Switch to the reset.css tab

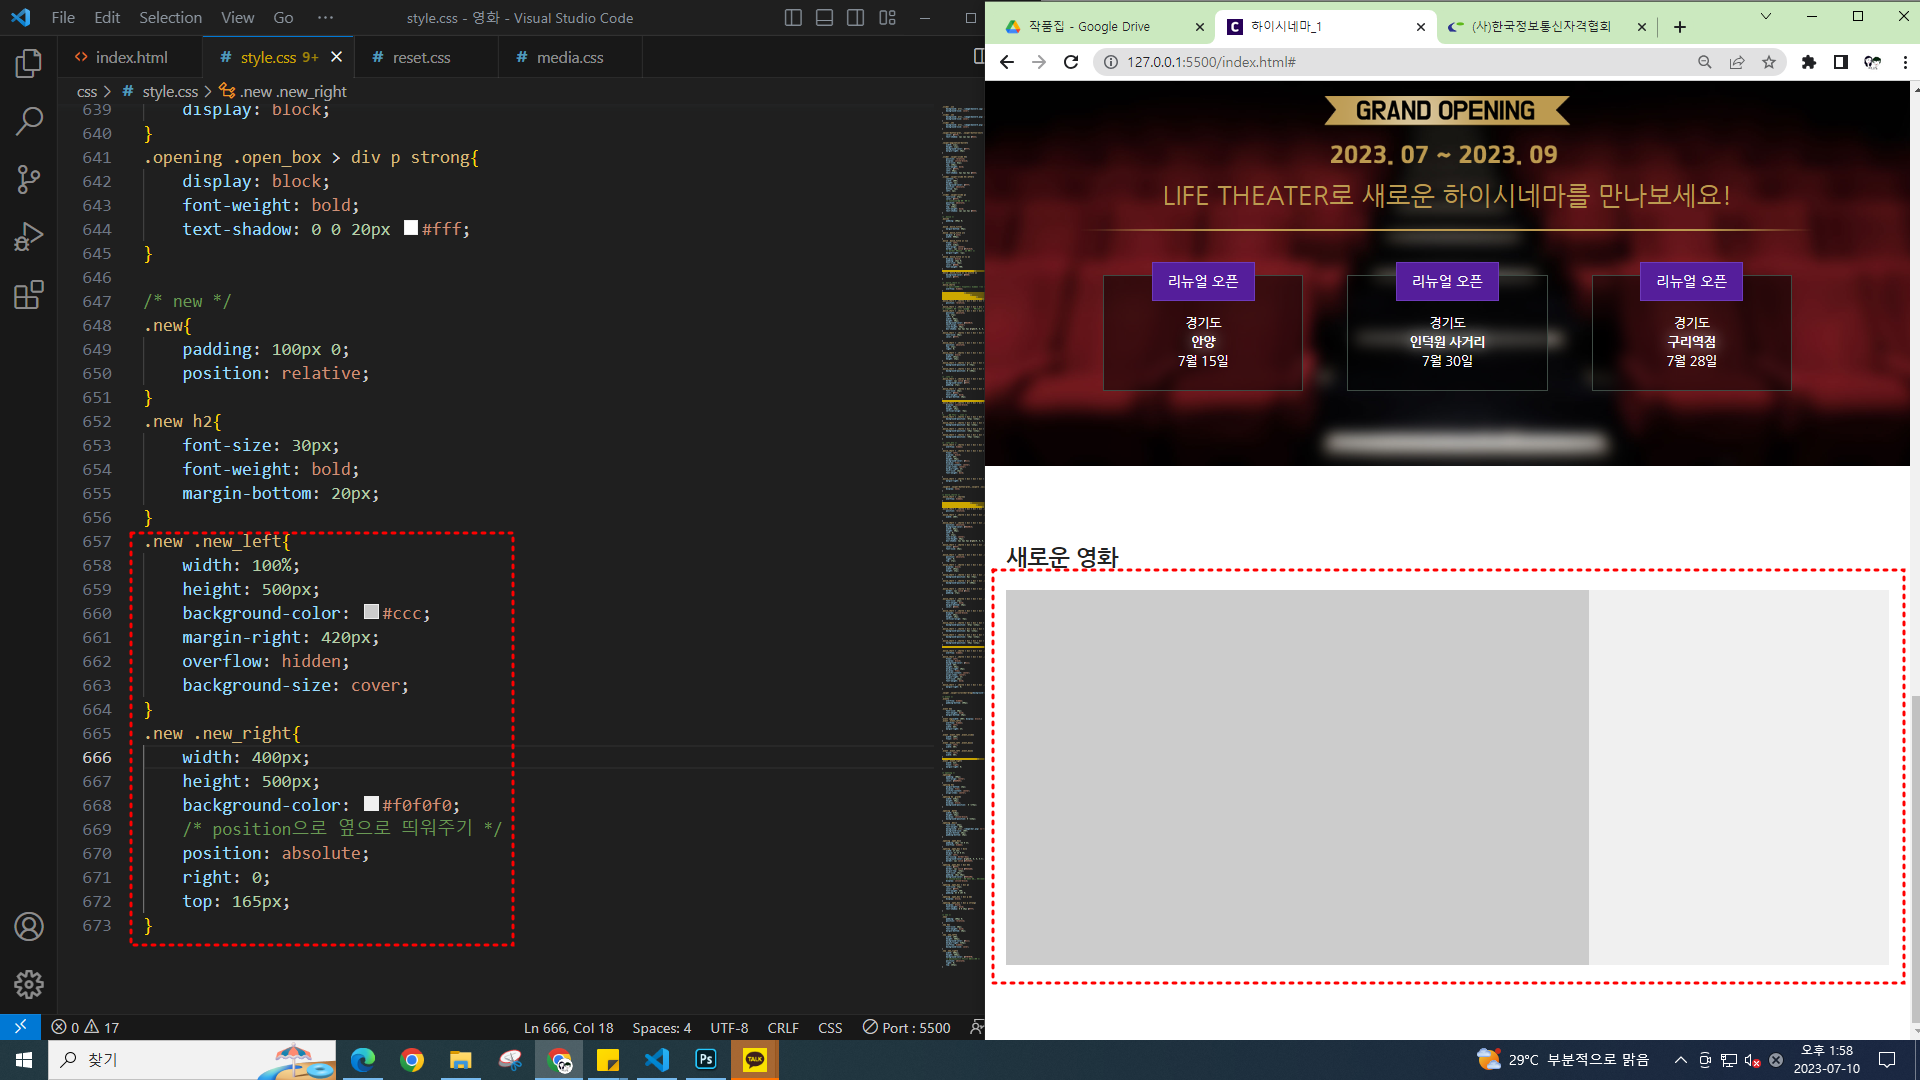[421, 58]
